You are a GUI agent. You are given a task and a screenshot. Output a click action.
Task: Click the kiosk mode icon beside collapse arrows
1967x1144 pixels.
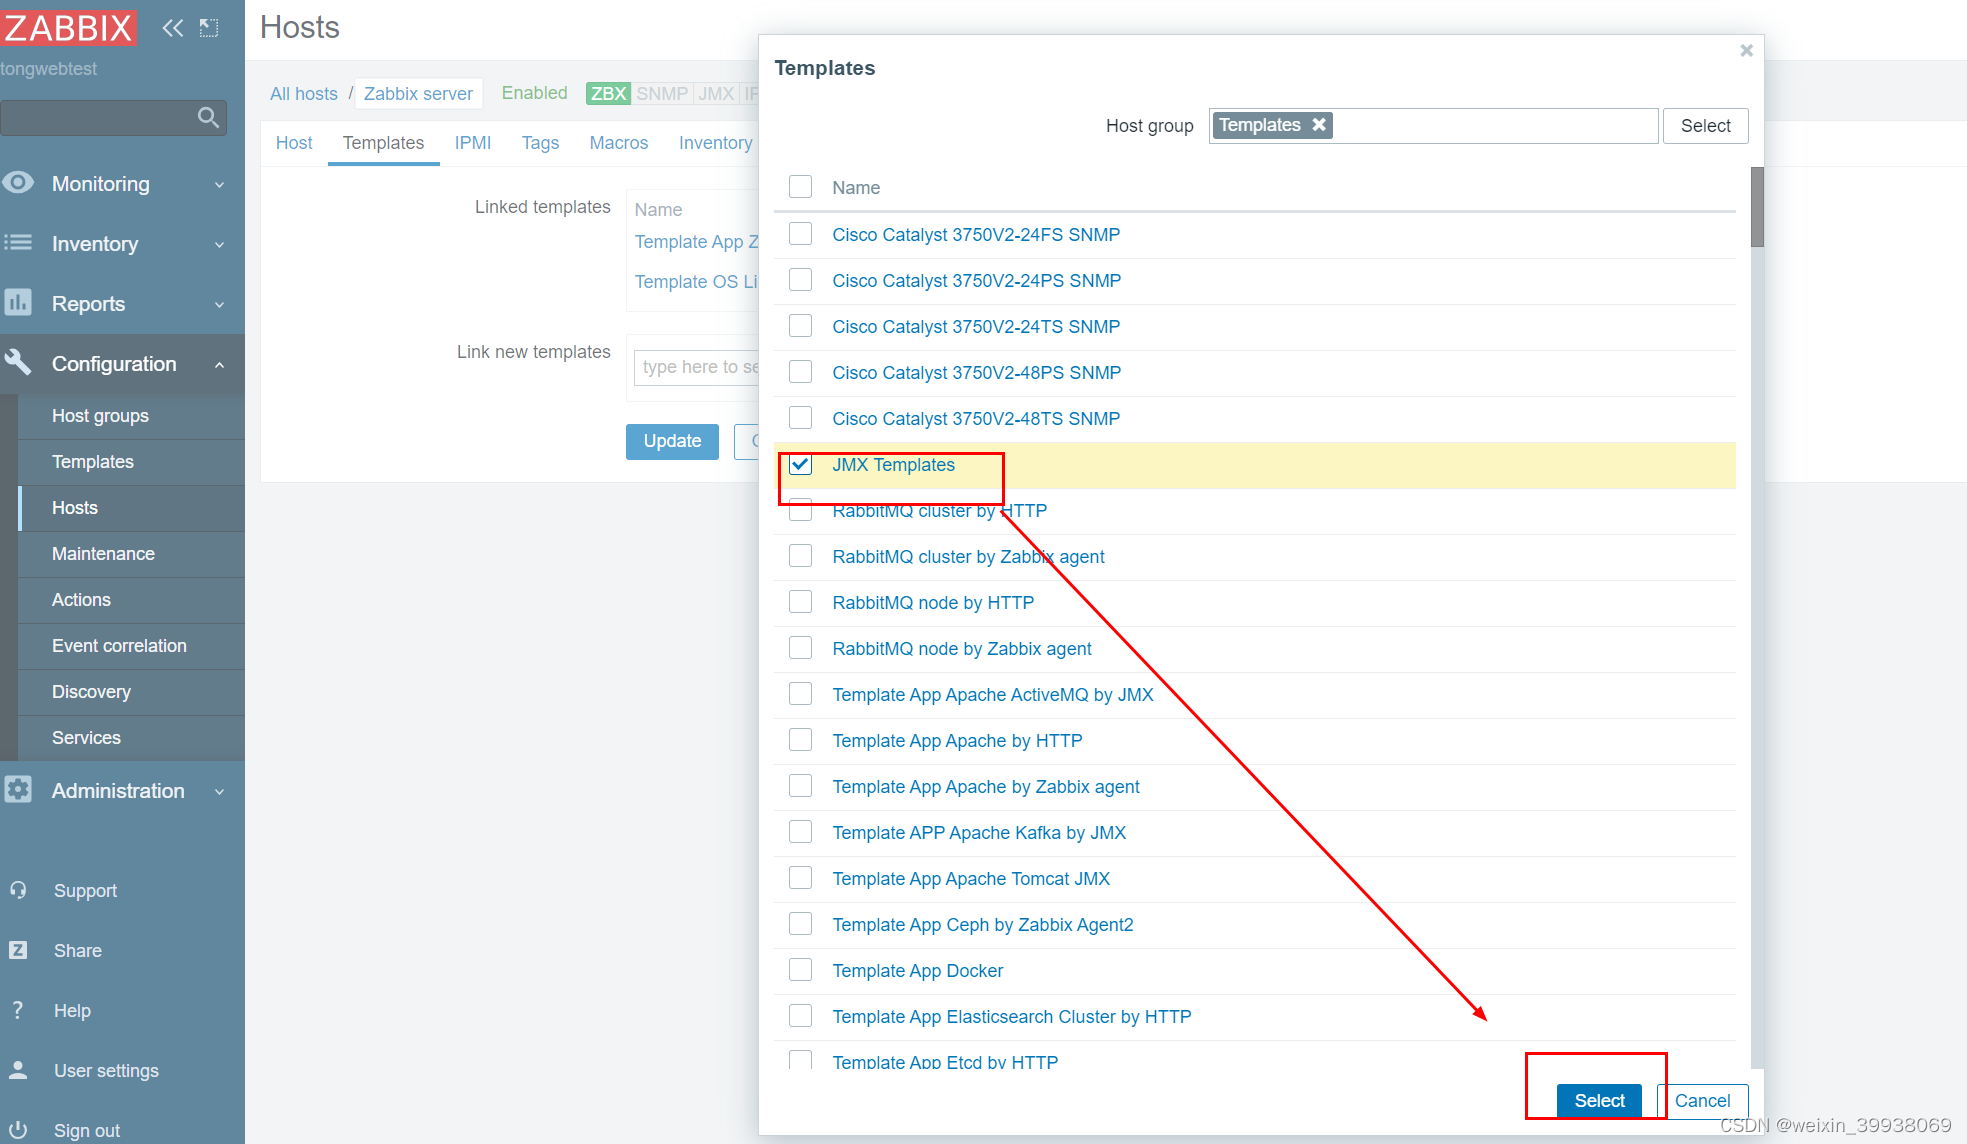click(209, 28)
